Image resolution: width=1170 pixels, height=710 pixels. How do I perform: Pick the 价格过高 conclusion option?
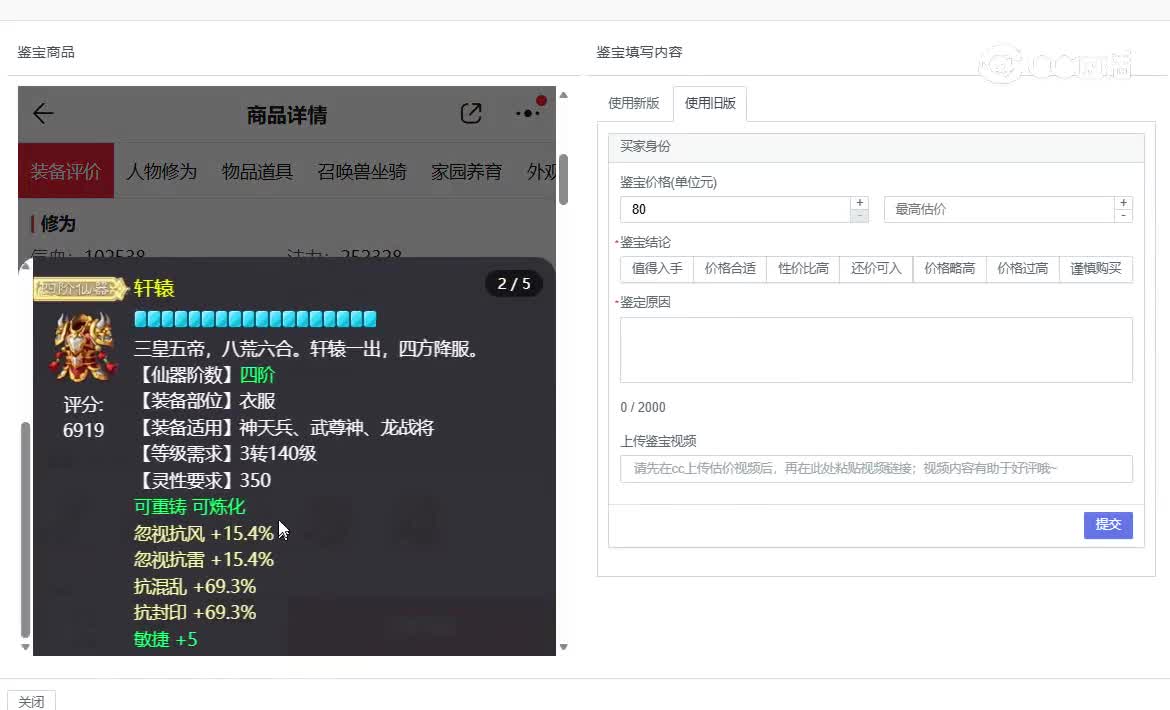pyautogui.click(x=1022, y=269)
